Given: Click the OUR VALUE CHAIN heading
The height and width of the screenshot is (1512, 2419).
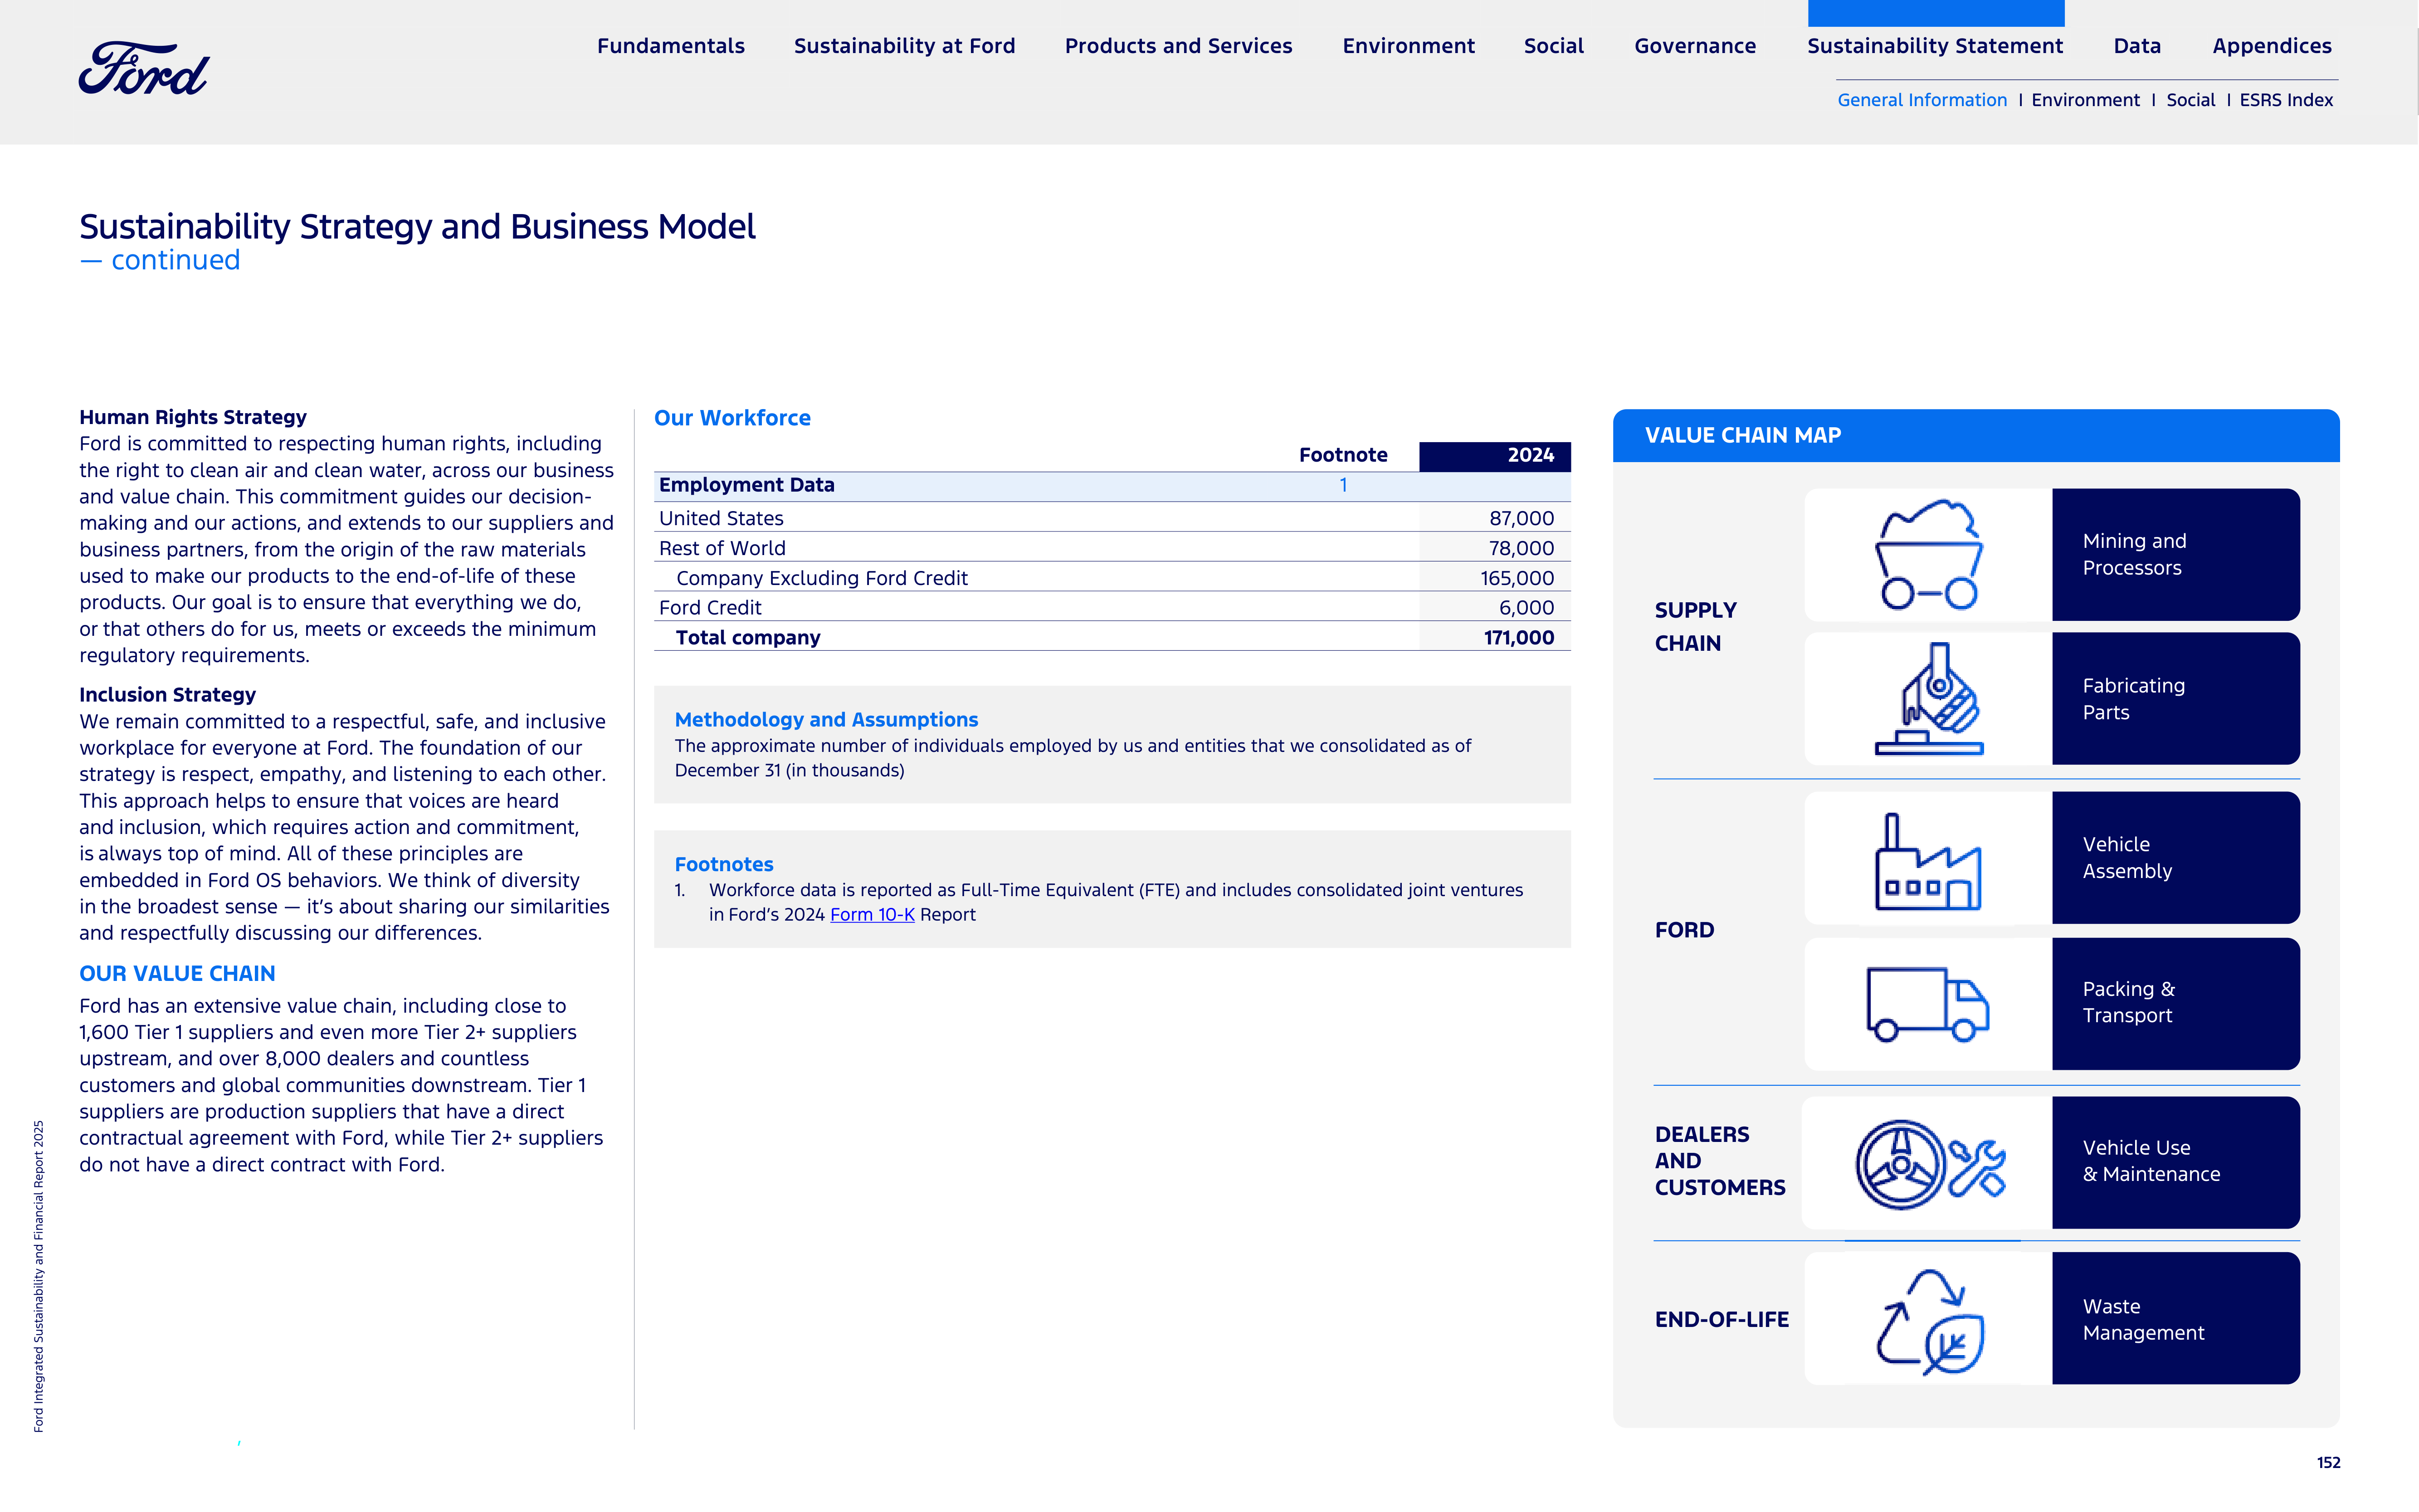Looking at the screenshot, I should click(x=177, y=974).
